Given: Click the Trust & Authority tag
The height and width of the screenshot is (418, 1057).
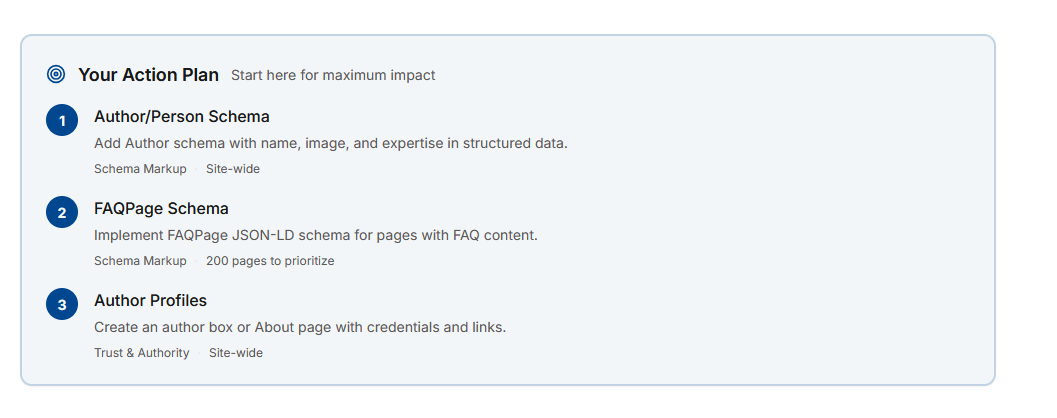Looking at the screenshot, I should 141,353.
